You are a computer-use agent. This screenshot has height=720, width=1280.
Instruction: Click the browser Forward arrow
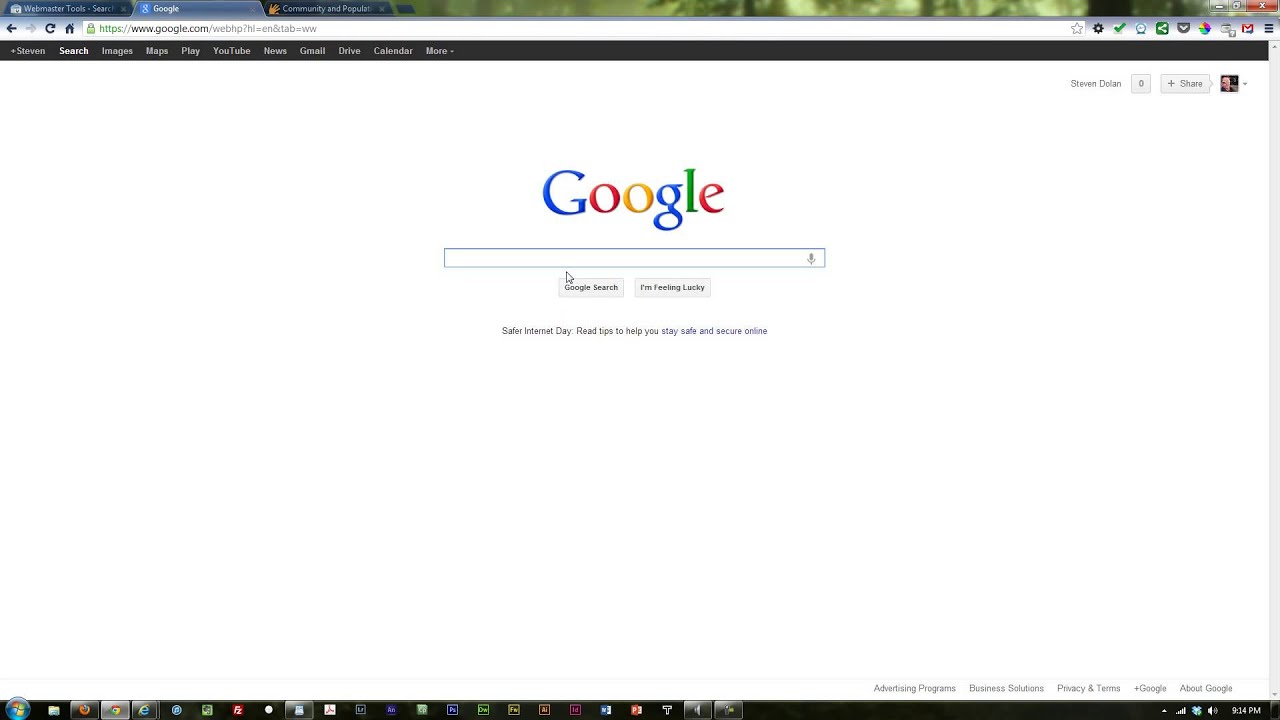[30, 29]
